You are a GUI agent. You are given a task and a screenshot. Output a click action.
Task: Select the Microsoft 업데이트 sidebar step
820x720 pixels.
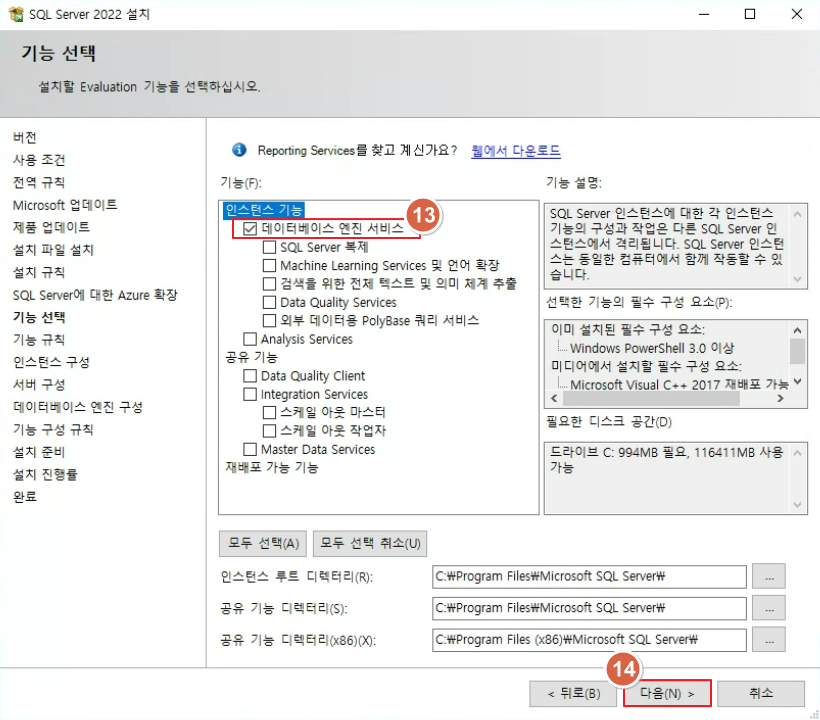(x=65, y=204)
